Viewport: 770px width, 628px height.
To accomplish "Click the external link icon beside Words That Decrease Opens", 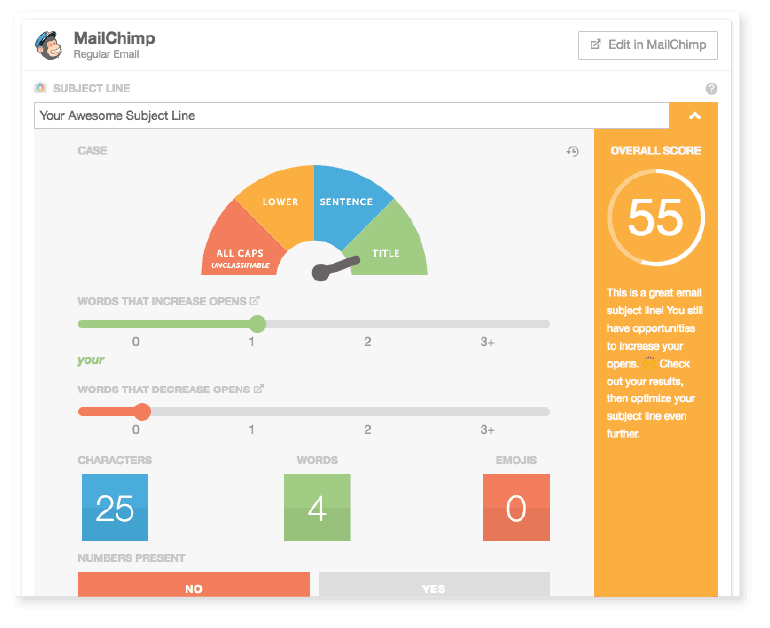I will tap(259, 389).
